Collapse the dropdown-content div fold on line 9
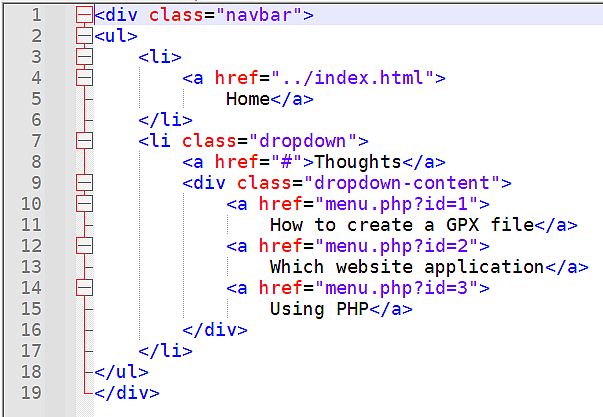Image resolution: width=603 pixels, height=417 pixels. [84, 183]
